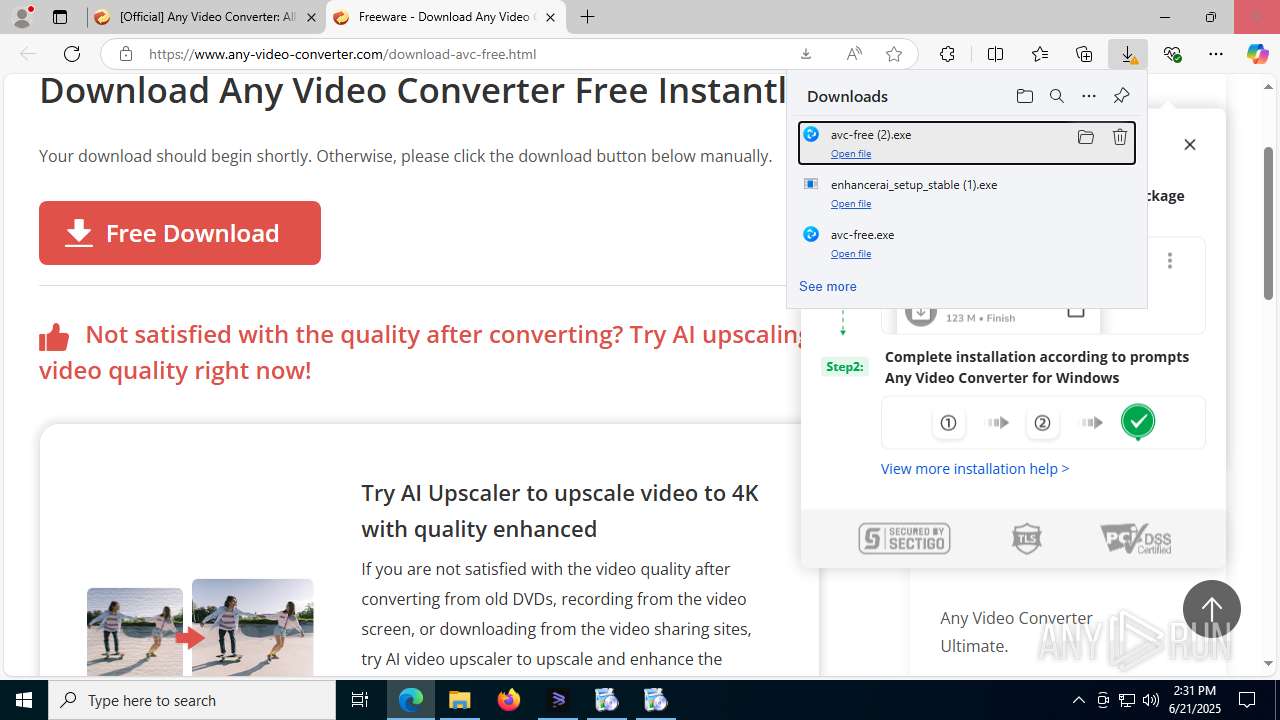Select the enhancerai_setup_stable (1).exe download entry
Image resolution: width=1280 pixels, height=720 pixels.
pos(967,193)
